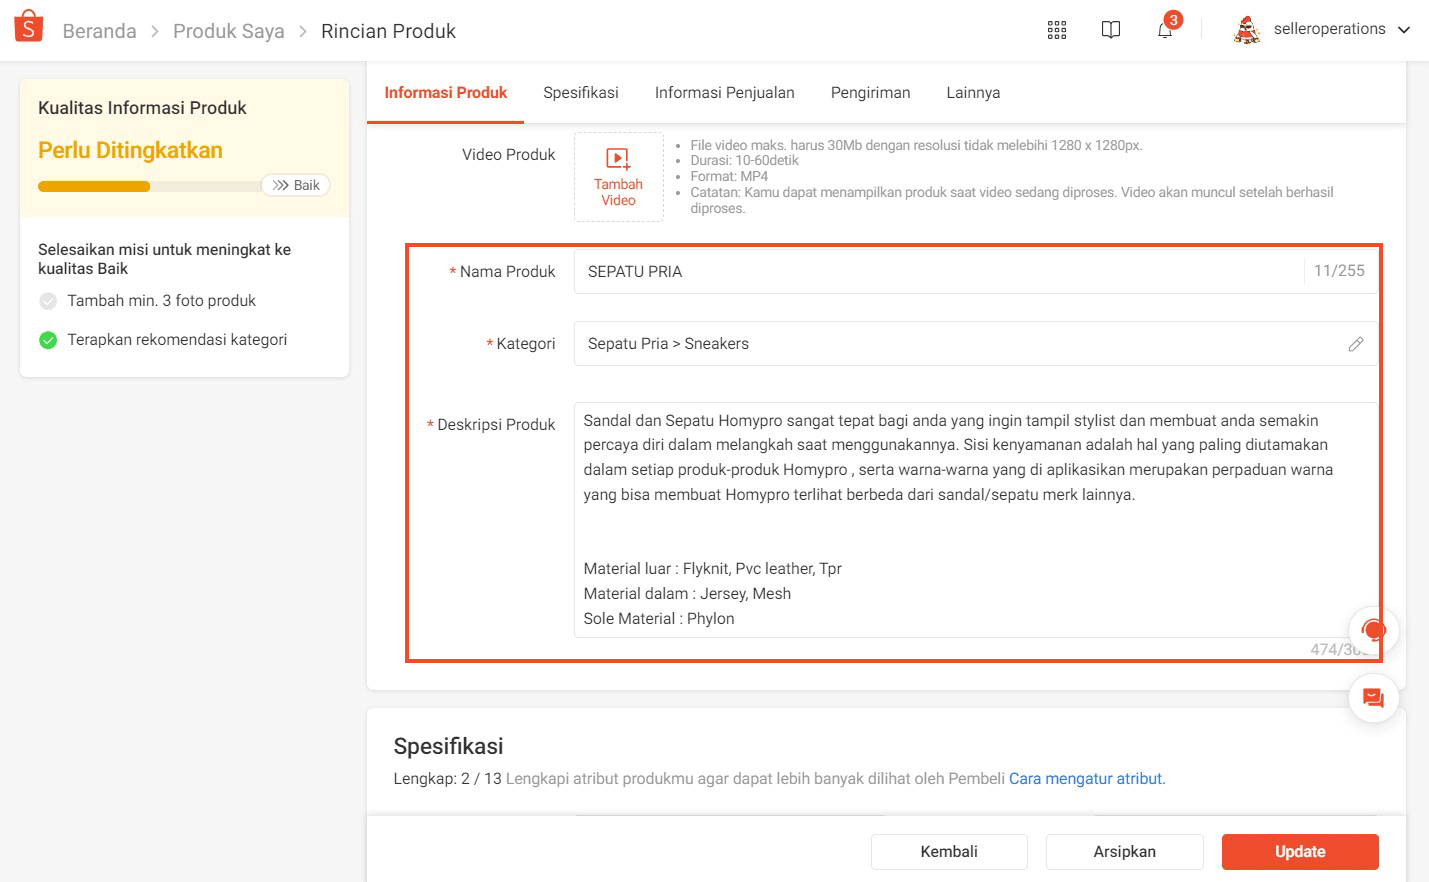Open the seller education guide icon
The width and height of the screenshot is (1429, 882).
tap(1111, 30)
